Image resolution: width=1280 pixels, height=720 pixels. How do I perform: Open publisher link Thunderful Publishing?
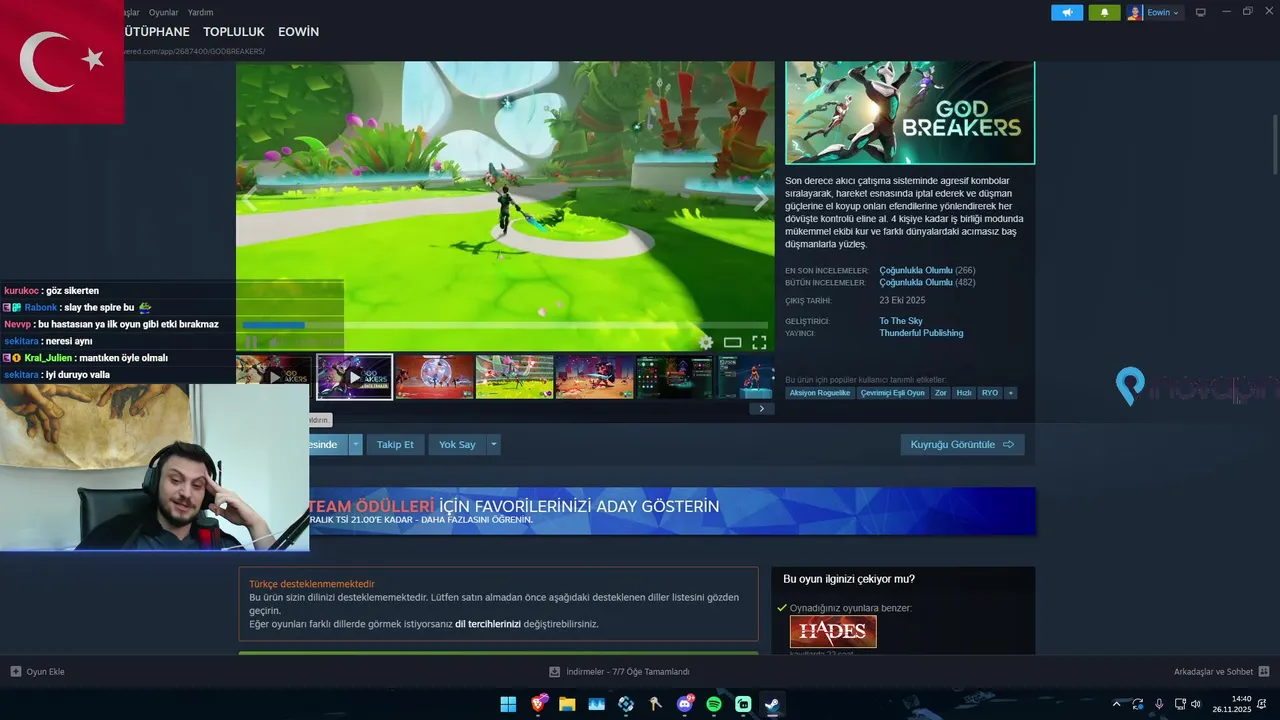[921, 333]
